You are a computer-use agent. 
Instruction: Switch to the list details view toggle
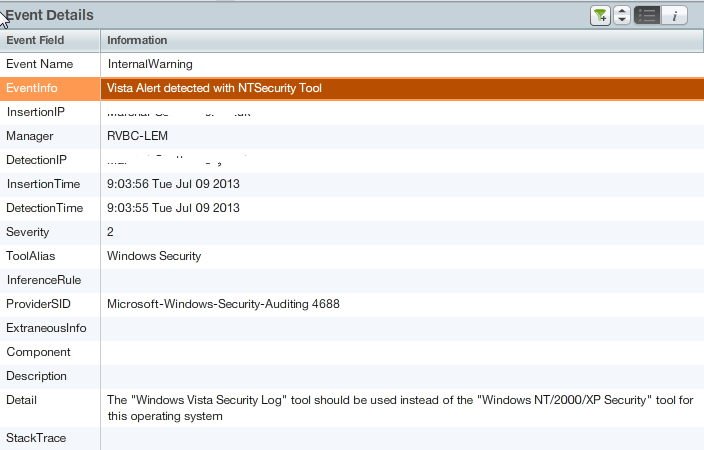click(647, 15)
